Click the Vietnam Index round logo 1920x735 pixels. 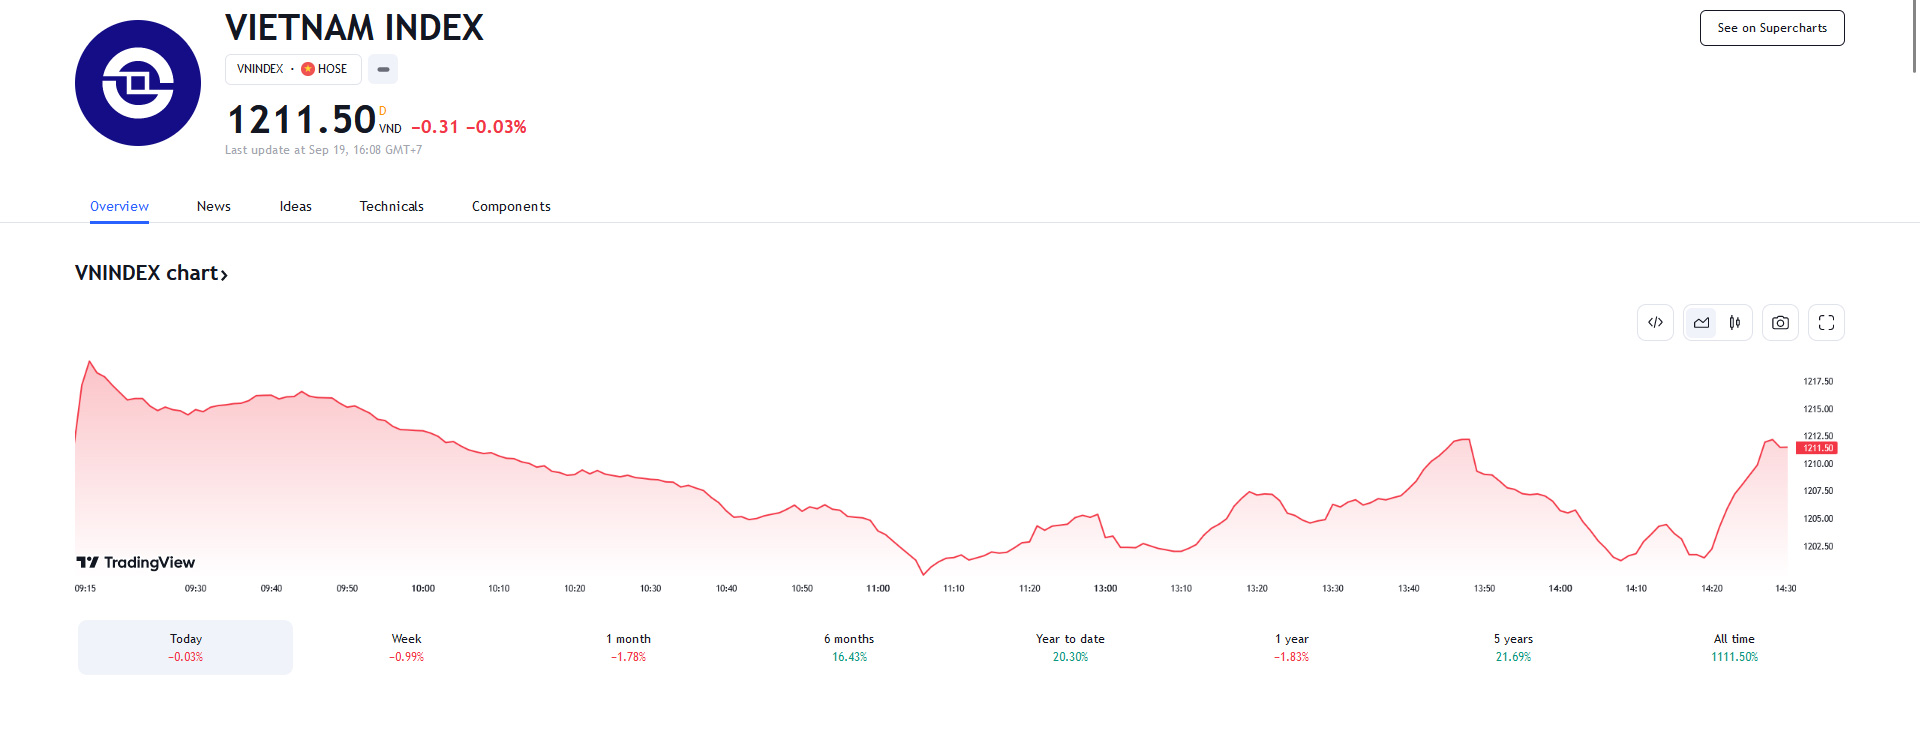[138, 83]
